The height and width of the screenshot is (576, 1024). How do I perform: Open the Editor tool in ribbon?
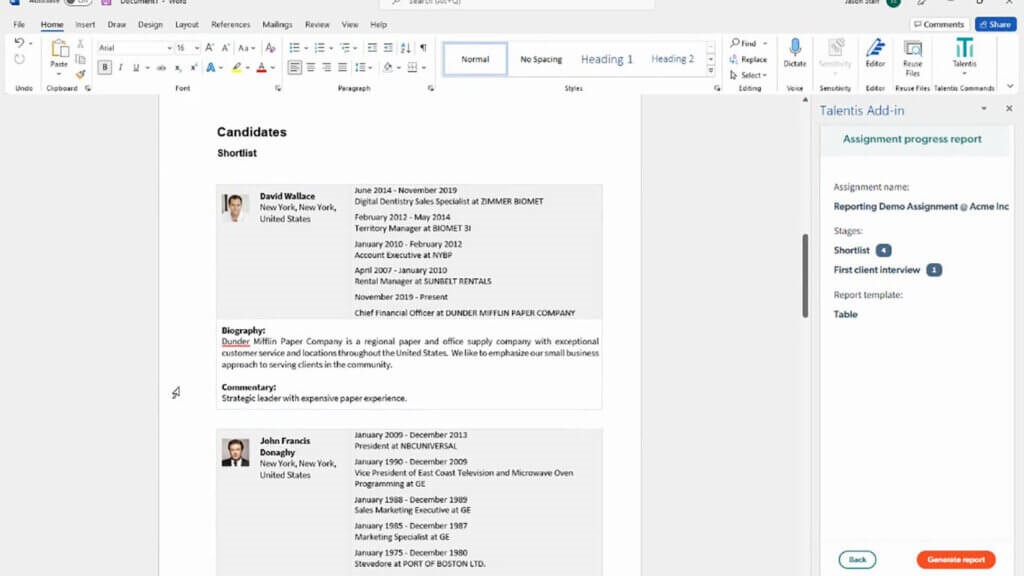[x=875, y=49]
